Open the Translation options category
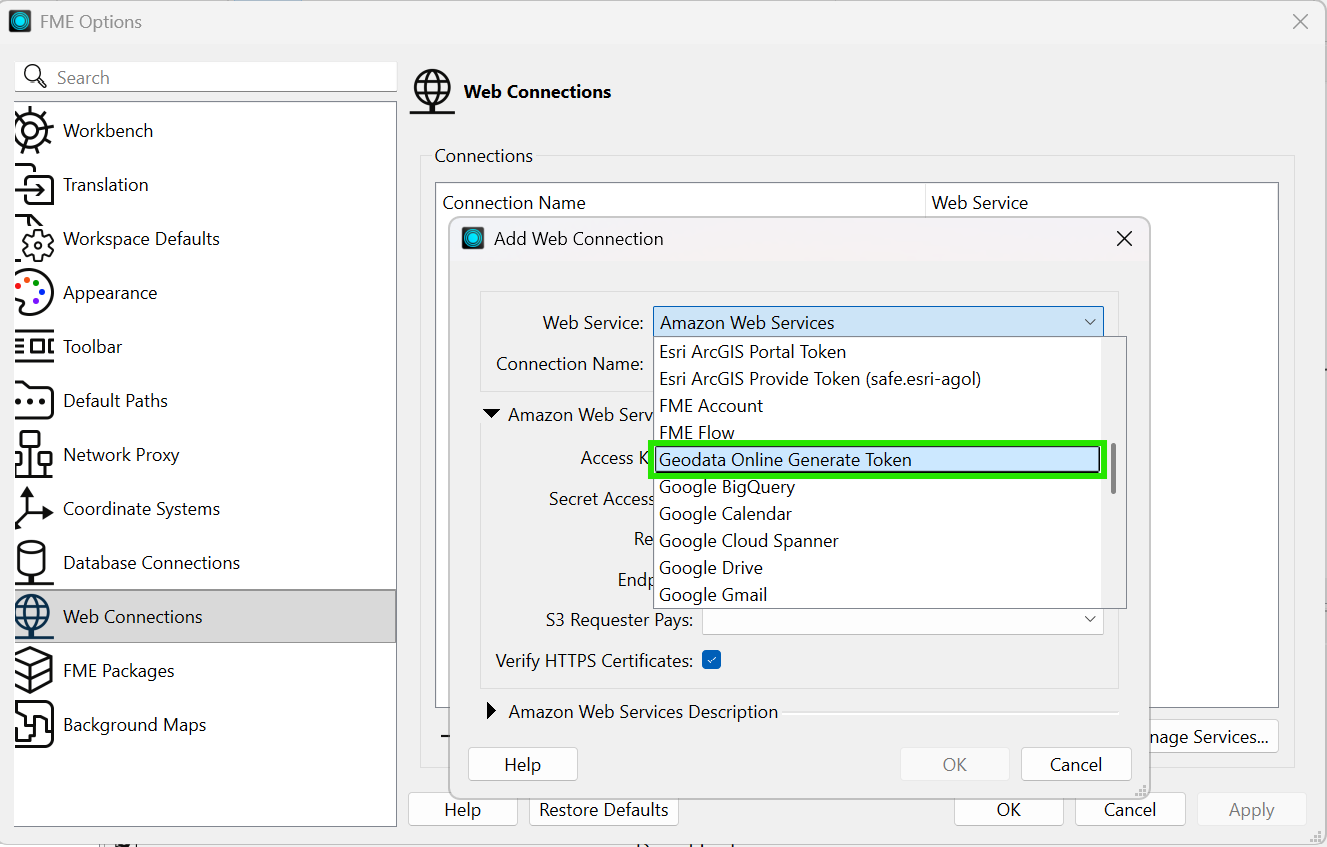The width and height of the screenshot is (1327, 847). (205, 185)
